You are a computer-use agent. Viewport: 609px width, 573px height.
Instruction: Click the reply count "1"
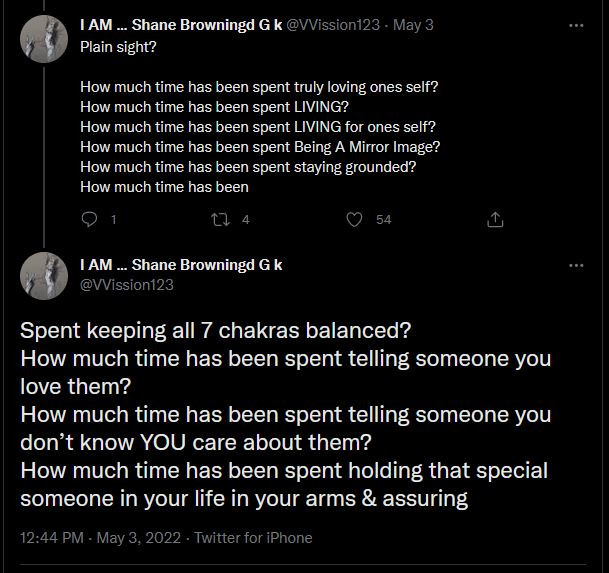(114, 220)
